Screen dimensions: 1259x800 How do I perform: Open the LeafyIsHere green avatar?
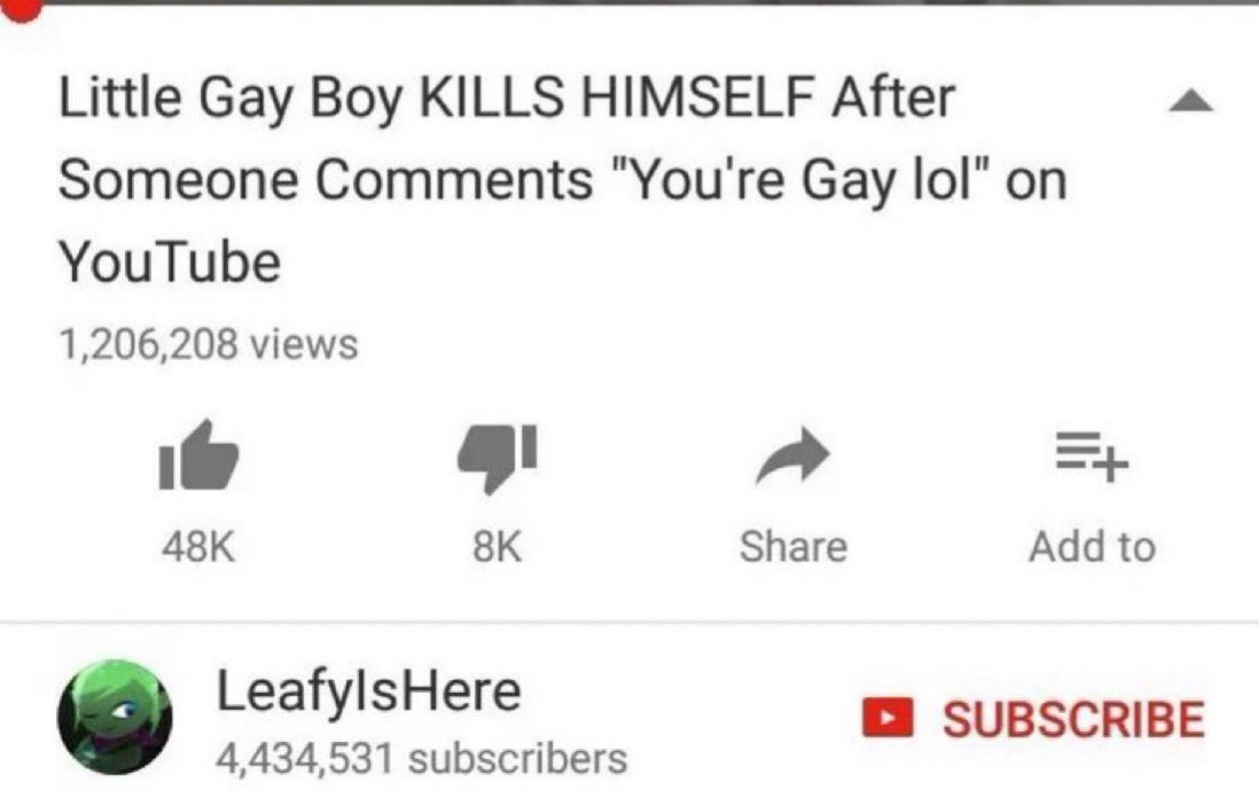[x=115, y=717]
